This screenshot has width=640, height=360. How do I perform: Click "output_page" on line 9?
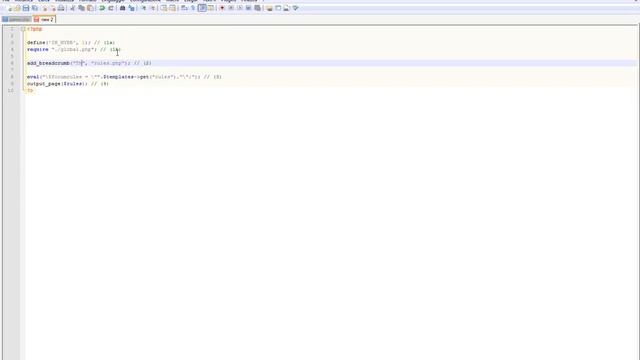pos(44,84)
